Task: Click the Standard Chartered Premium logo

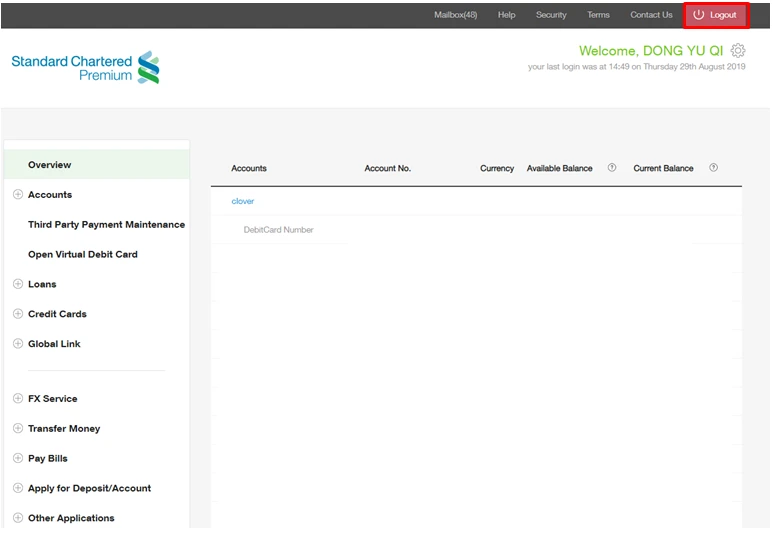Action: 86,67
